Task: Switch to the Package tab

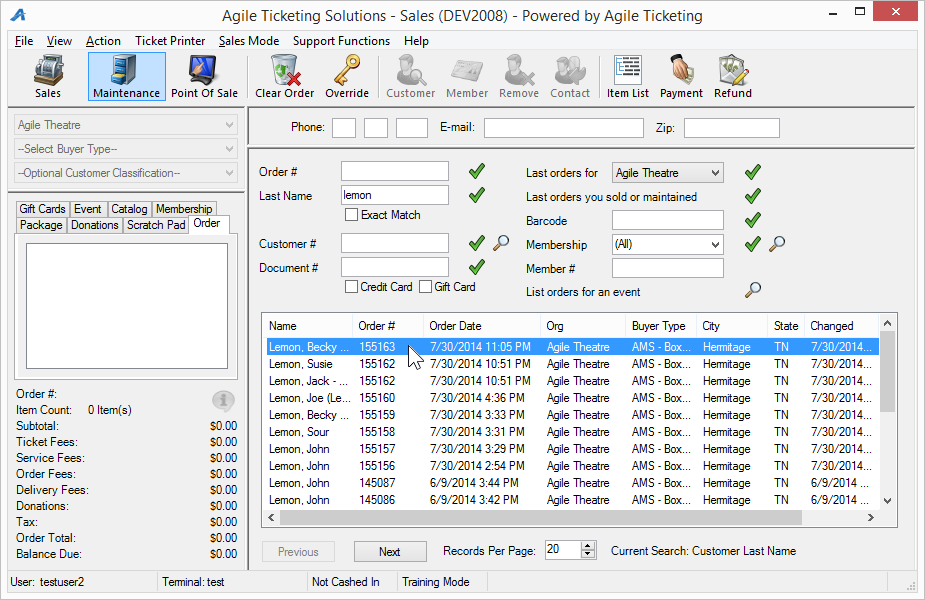Action: click(41, 225)
